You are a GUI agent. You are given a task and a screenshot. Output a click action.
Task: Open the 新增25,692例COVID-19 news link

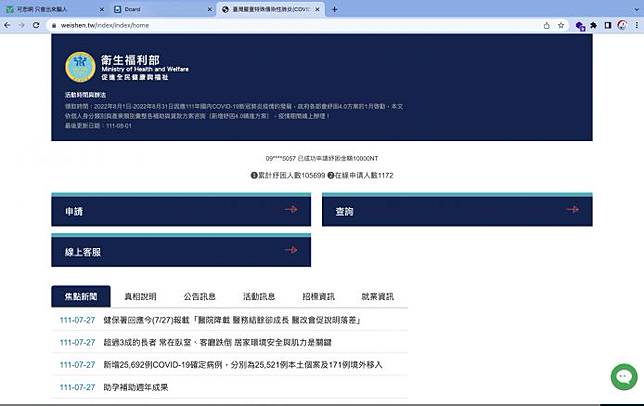[243, 365]
